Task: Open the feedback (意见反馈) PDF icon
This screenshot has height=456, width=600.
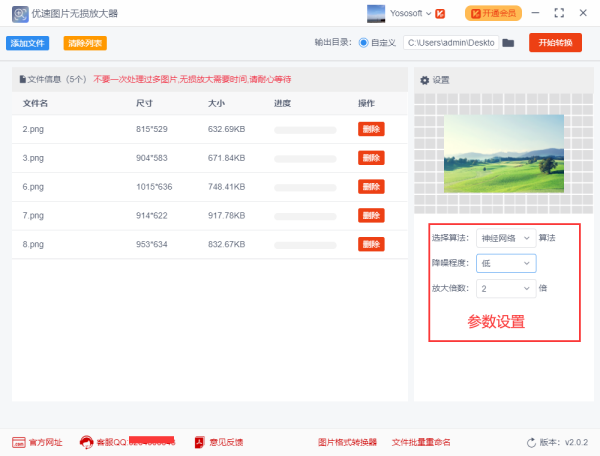Action: (199, 442)
